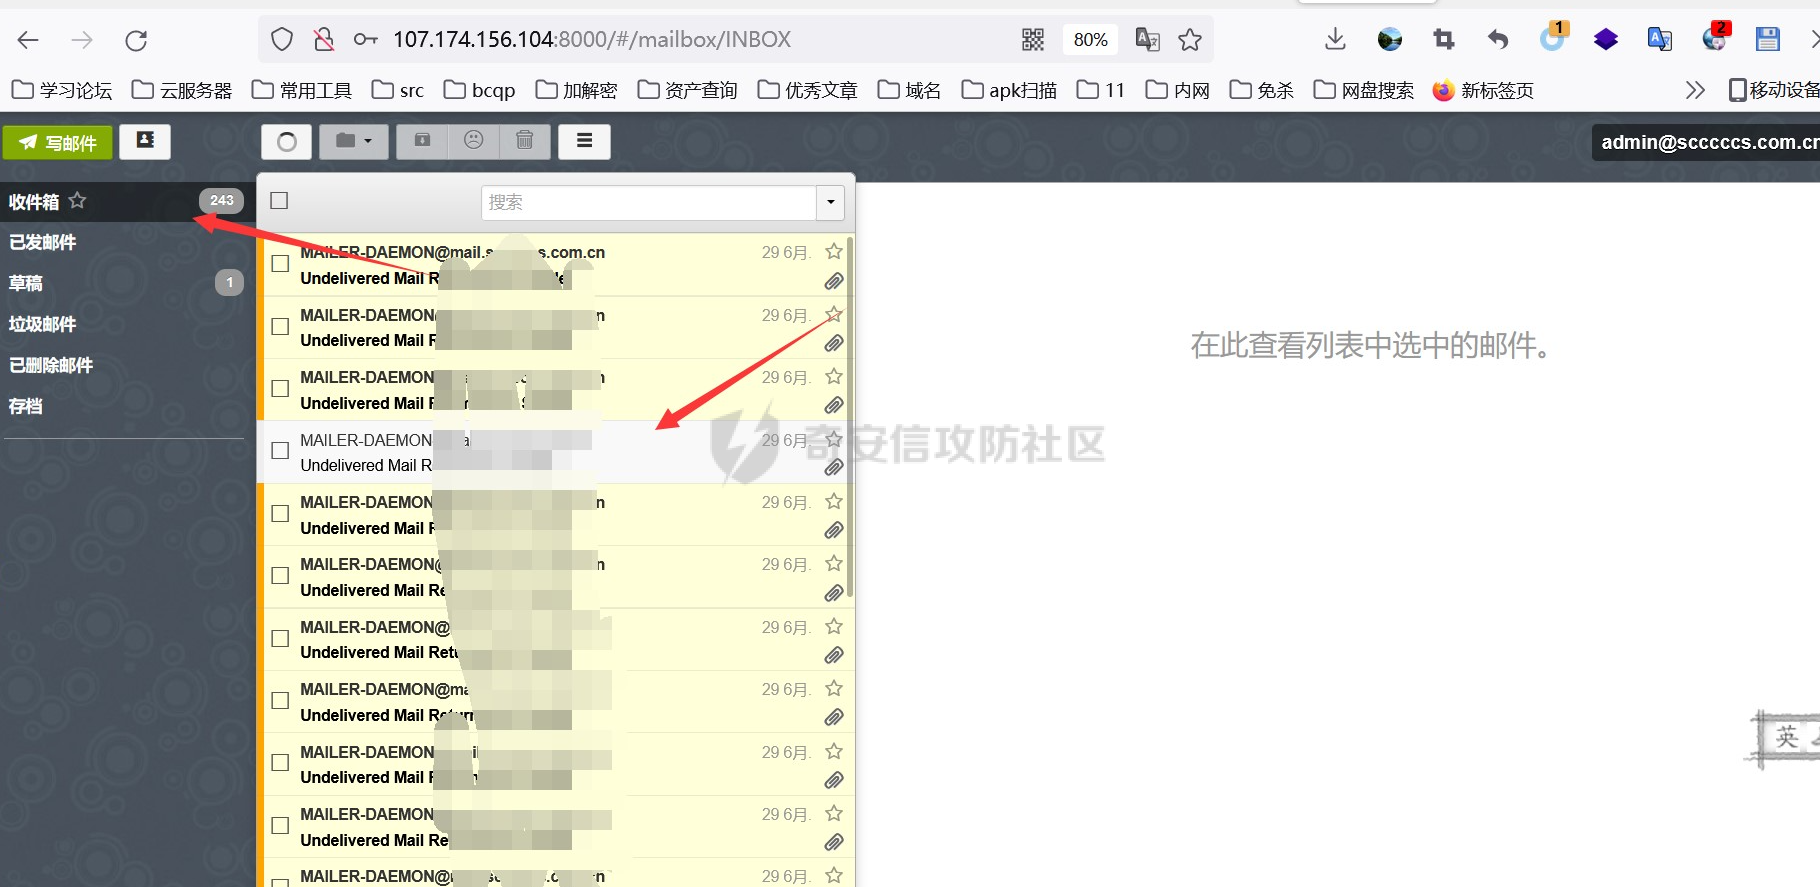The width and height of the screenshot is (1820, 887).
Task: Open the hamburger more-actions menu
Action: click(x=585, y=141)
